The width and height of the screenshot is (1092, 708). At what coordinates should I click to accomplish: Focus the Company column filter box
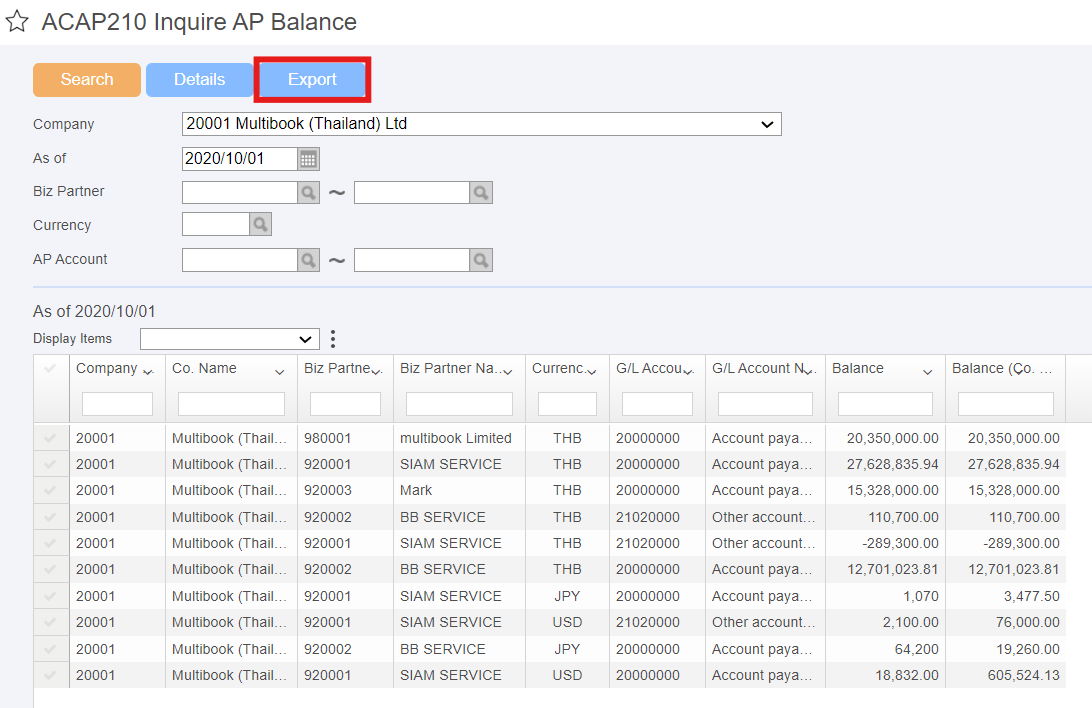point(117,404)
